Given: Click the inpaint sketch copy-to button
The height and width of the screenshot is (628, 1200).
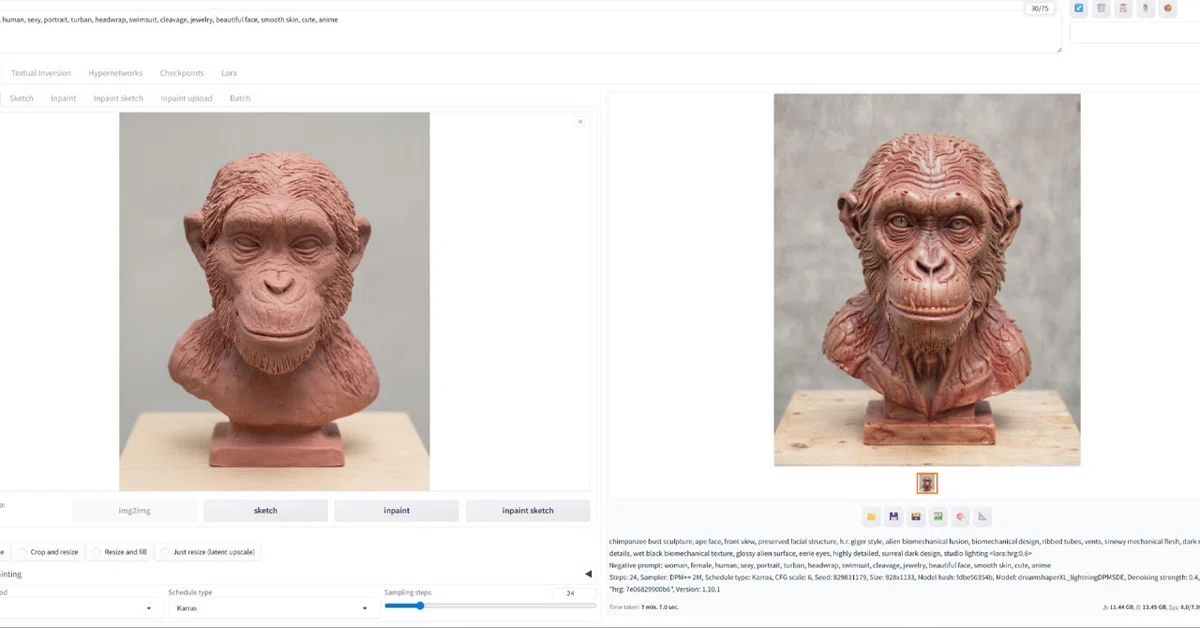Looking at the screenshot, I should click(x=528, y=510).
